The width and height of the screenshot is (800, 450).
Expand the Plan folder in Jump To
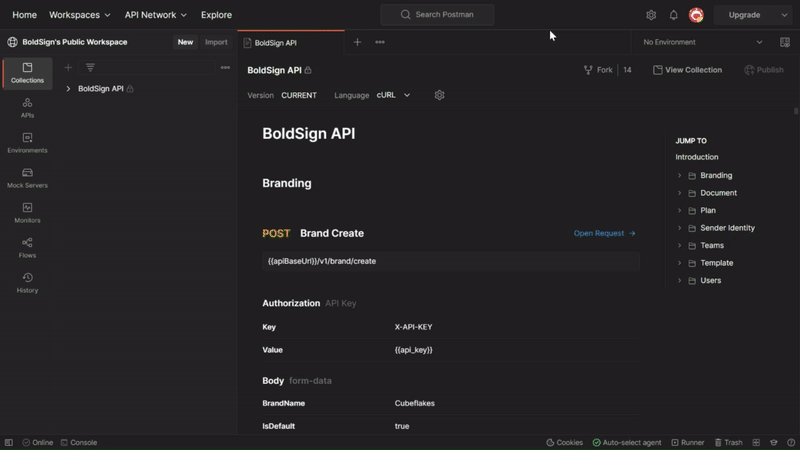679,210
